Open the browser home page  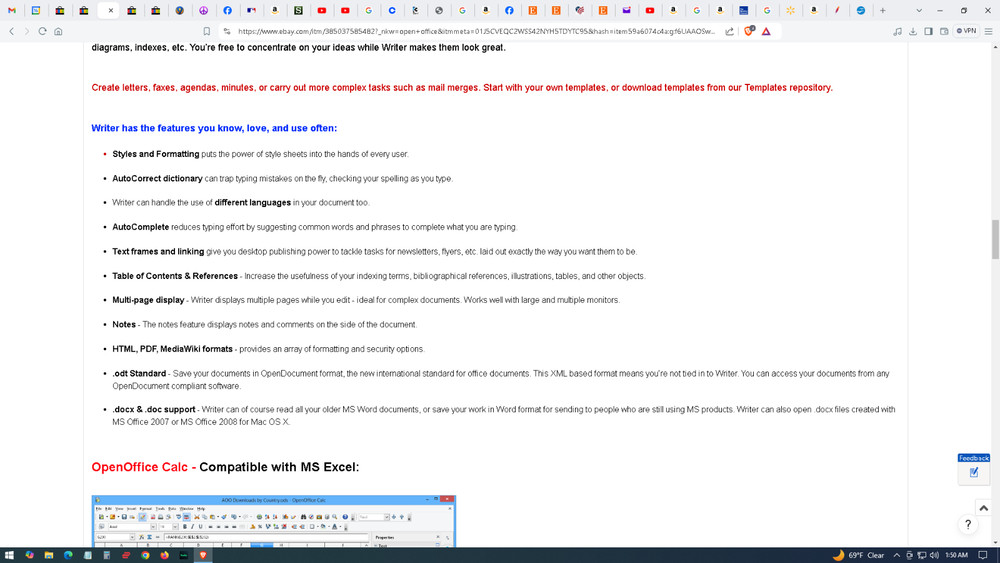pyautogui.click(x=58, y=31)
